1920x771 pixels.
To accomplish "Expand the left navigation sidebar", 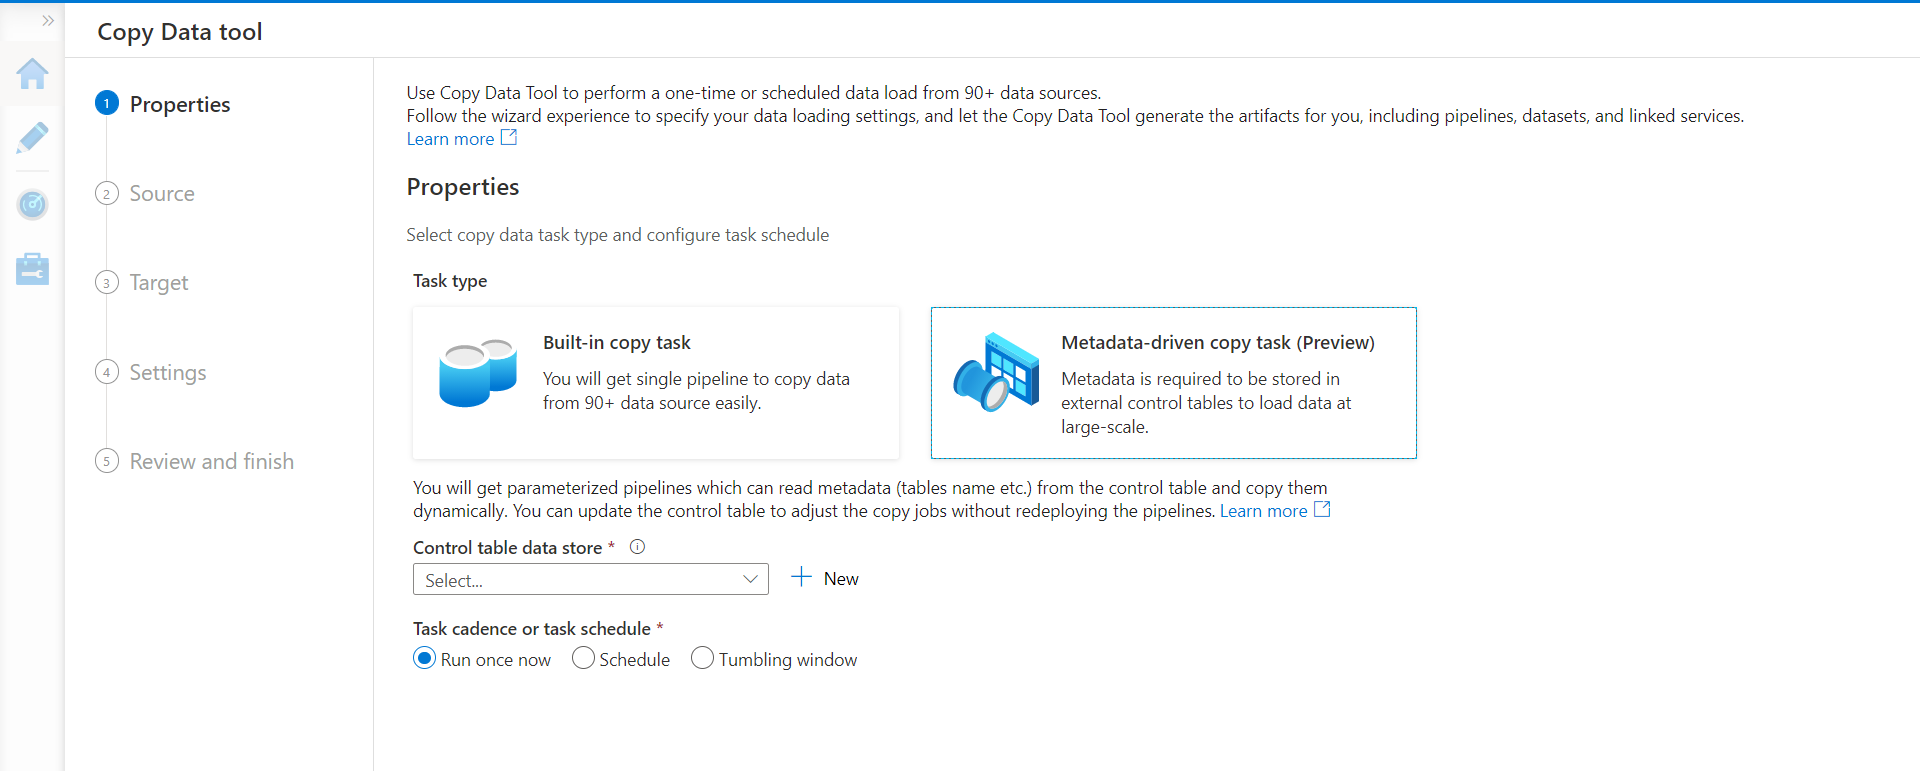I will point(47,20).
